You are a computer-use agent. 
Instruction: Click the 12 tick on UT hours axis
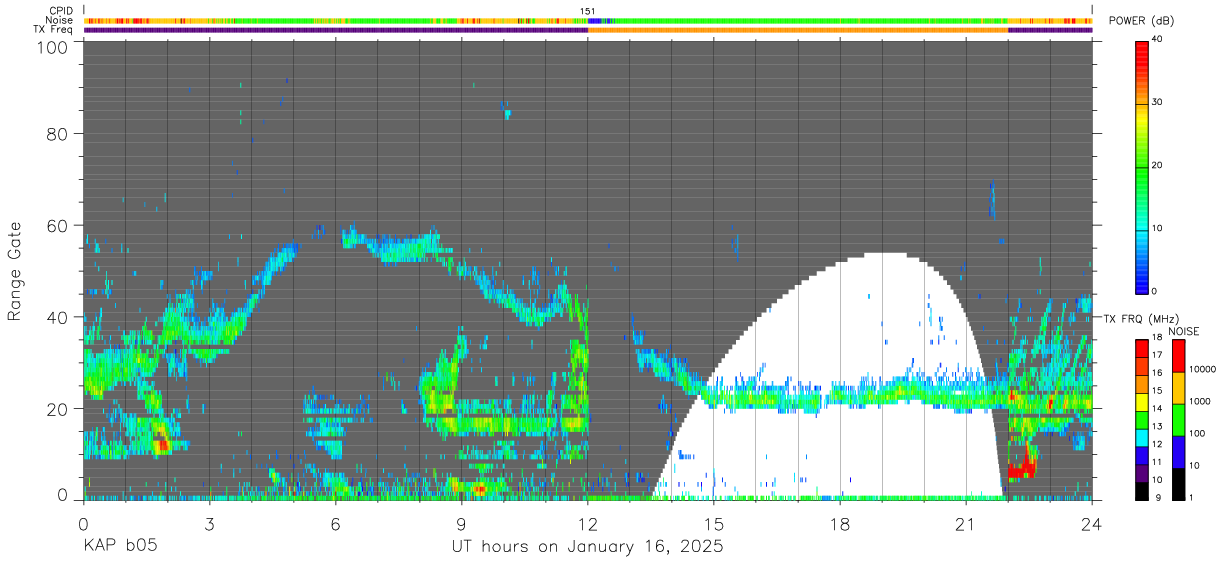click(x=588, y=523)
